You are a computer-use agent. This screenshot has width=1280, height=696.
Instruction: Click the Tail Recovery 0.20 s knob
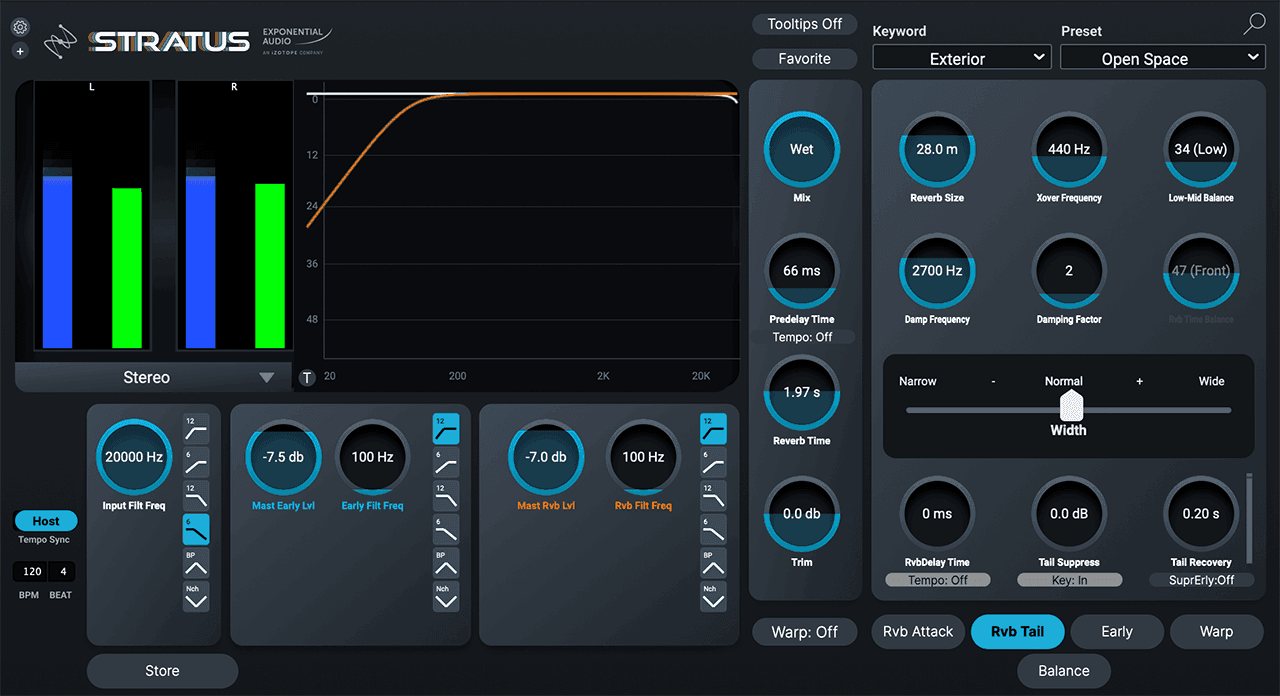pos(1201,514)
